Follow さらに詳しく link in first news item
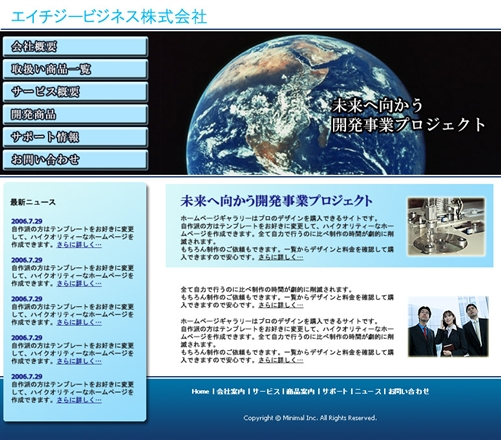 79,245
